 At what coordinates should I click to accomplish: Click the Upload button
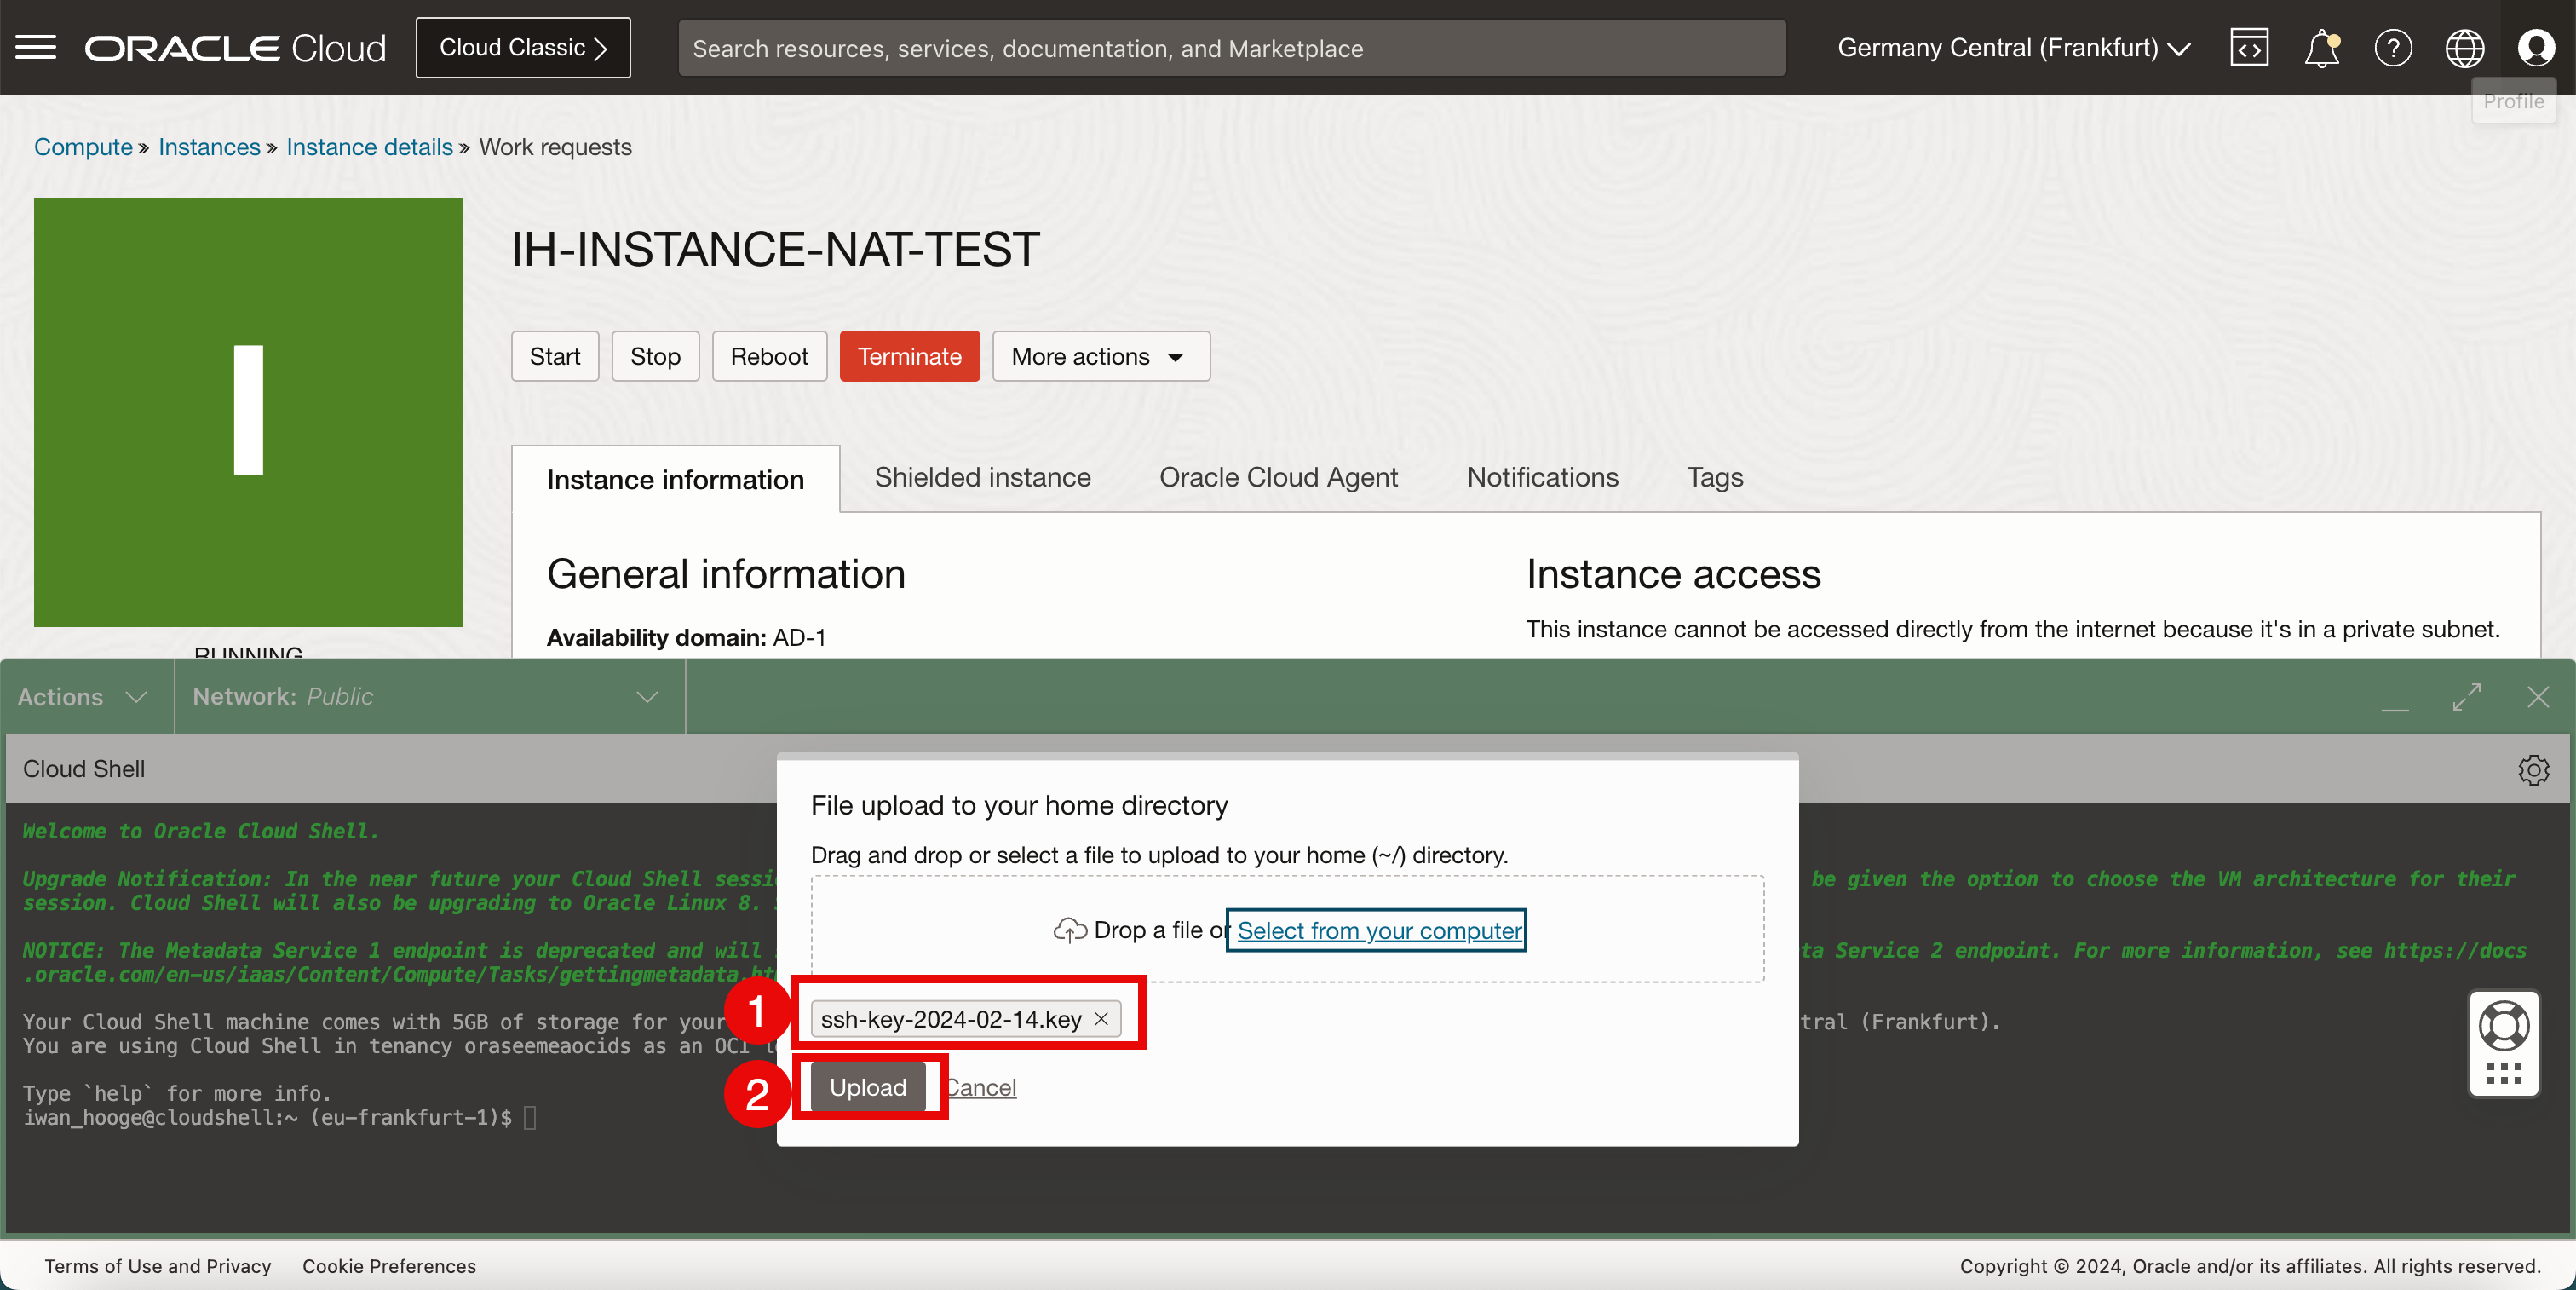[867, 1087]
